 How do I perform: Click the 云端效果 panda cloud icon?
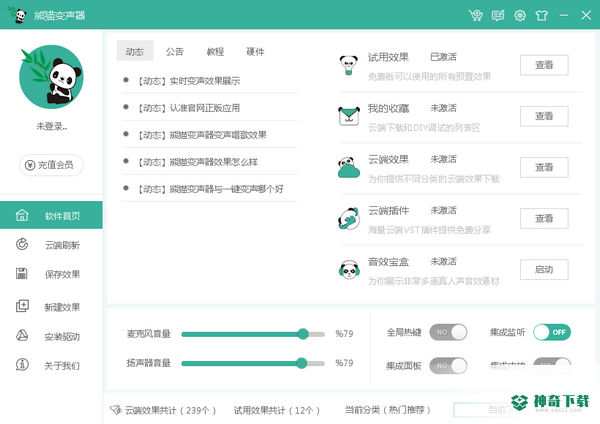349,167
